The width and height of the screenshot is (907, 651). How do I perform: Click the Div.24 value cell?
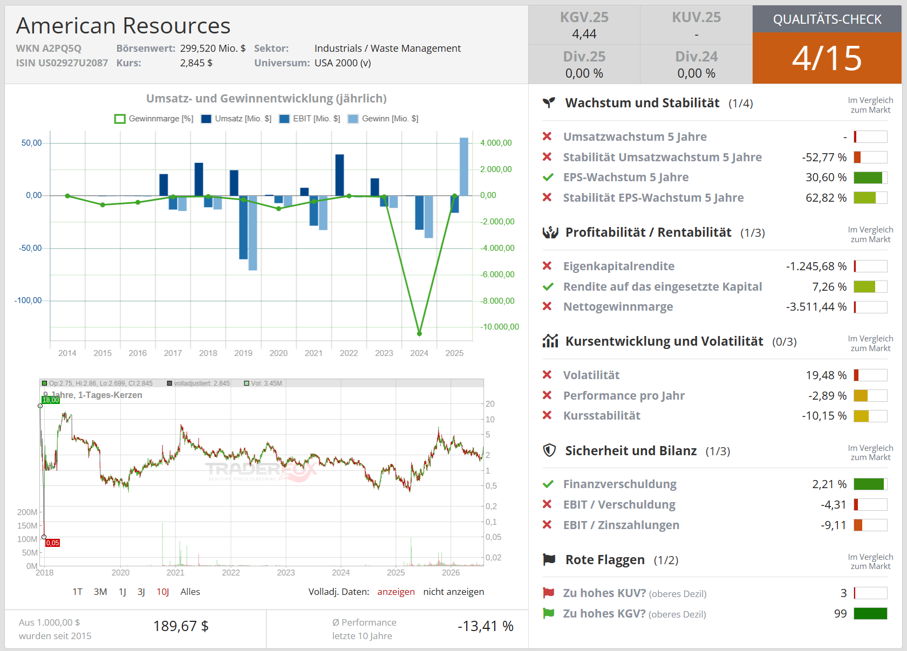pyautogui.click(x=696, y=73)
